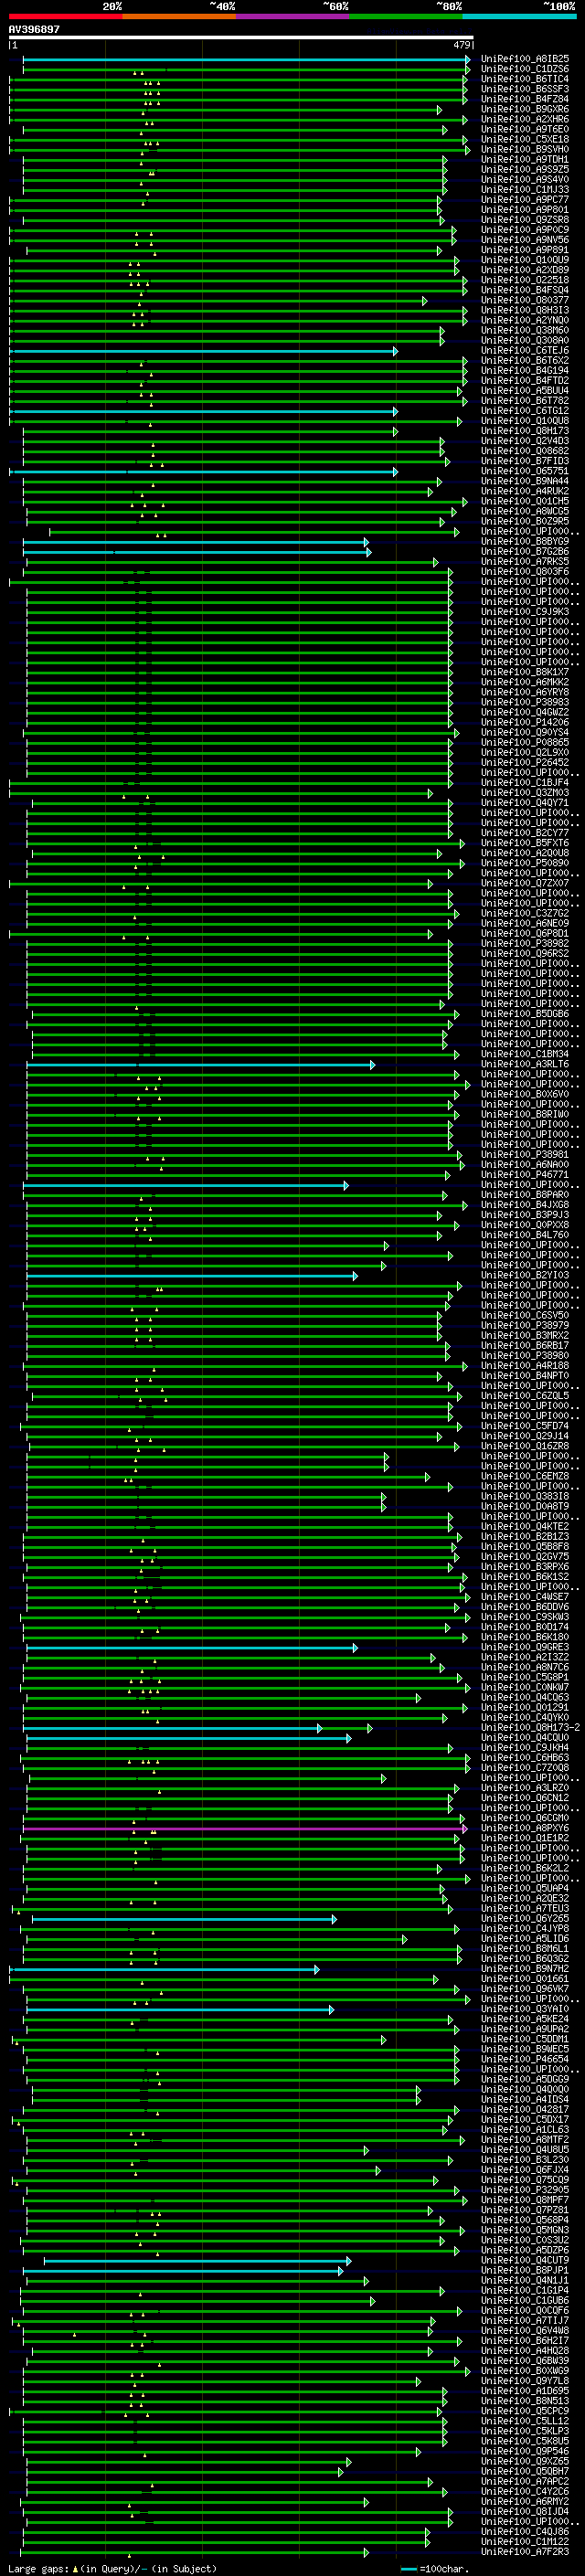Select the UniRef100_Q8H313 label
Screen dimensions: 585x2576
524,310
